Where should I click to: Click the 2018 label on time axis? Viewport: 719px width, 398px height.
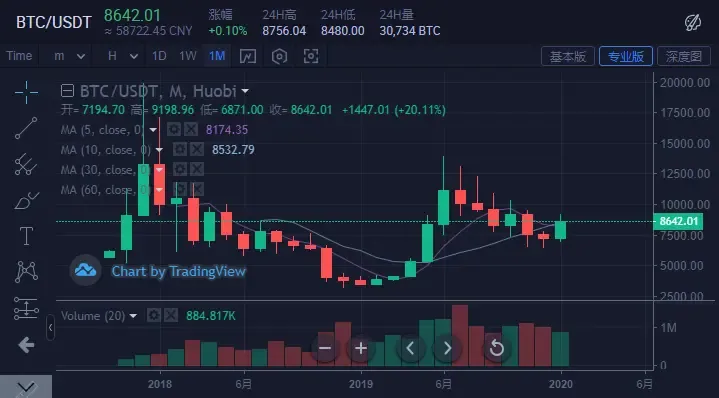160,383
